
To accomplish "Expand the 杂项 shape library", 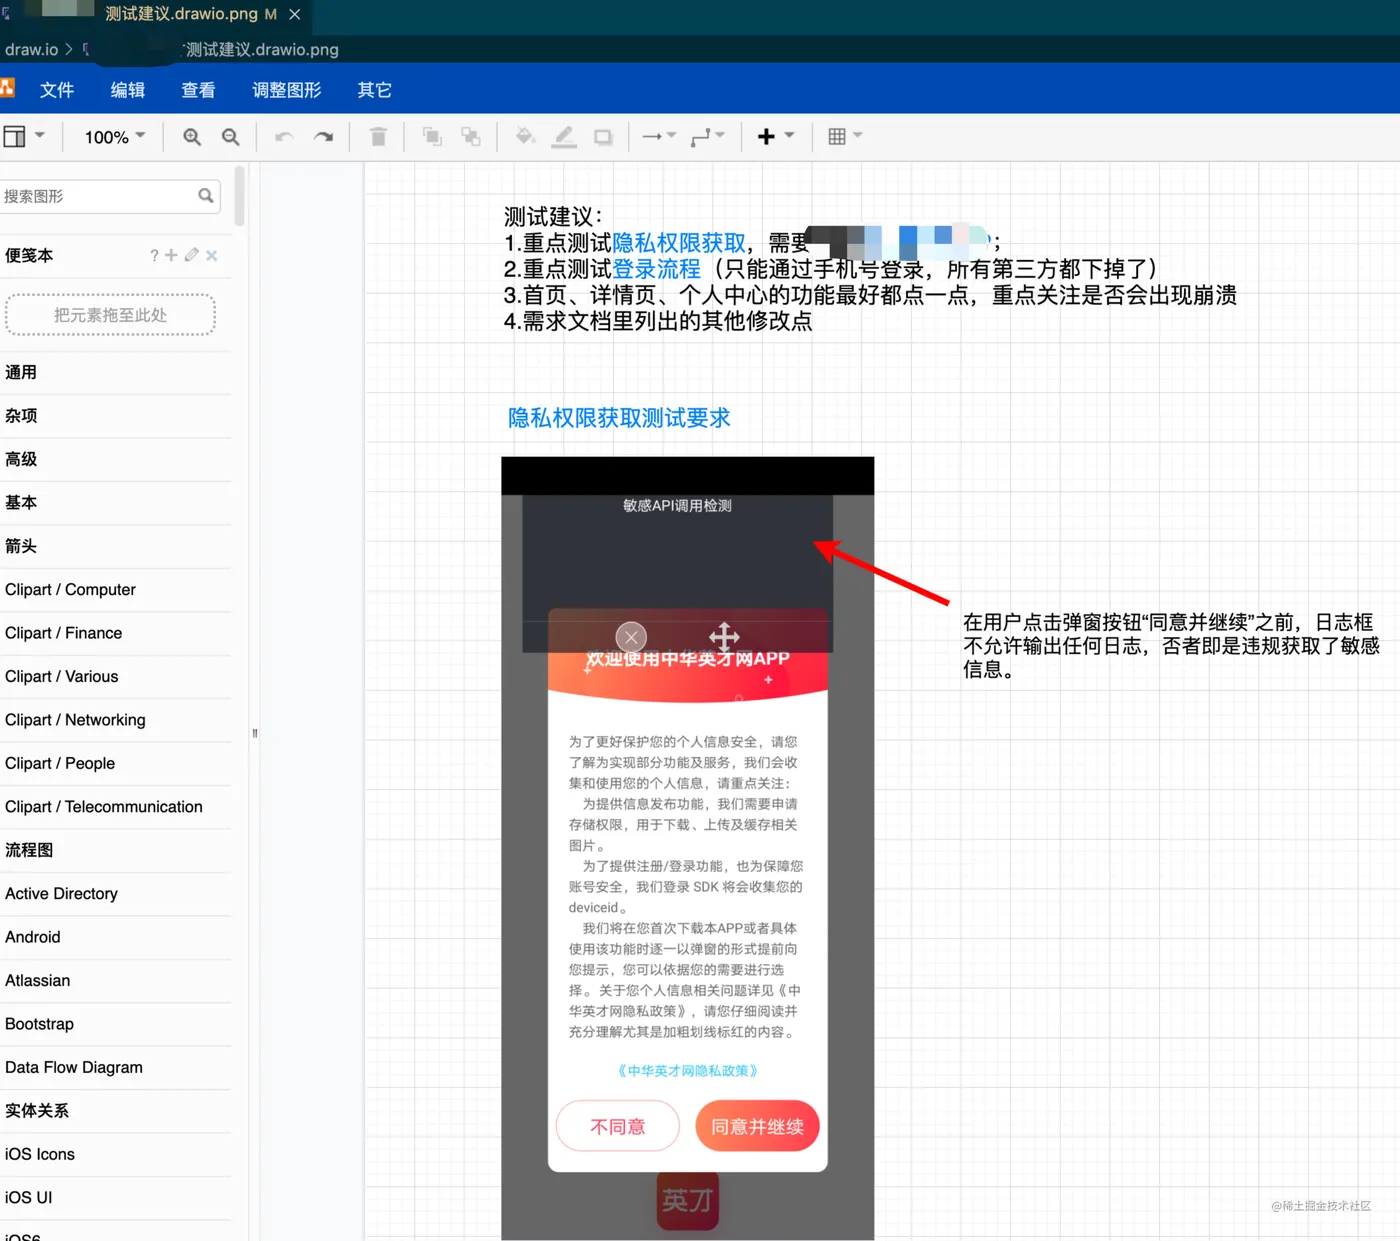I will click(116, 416).
